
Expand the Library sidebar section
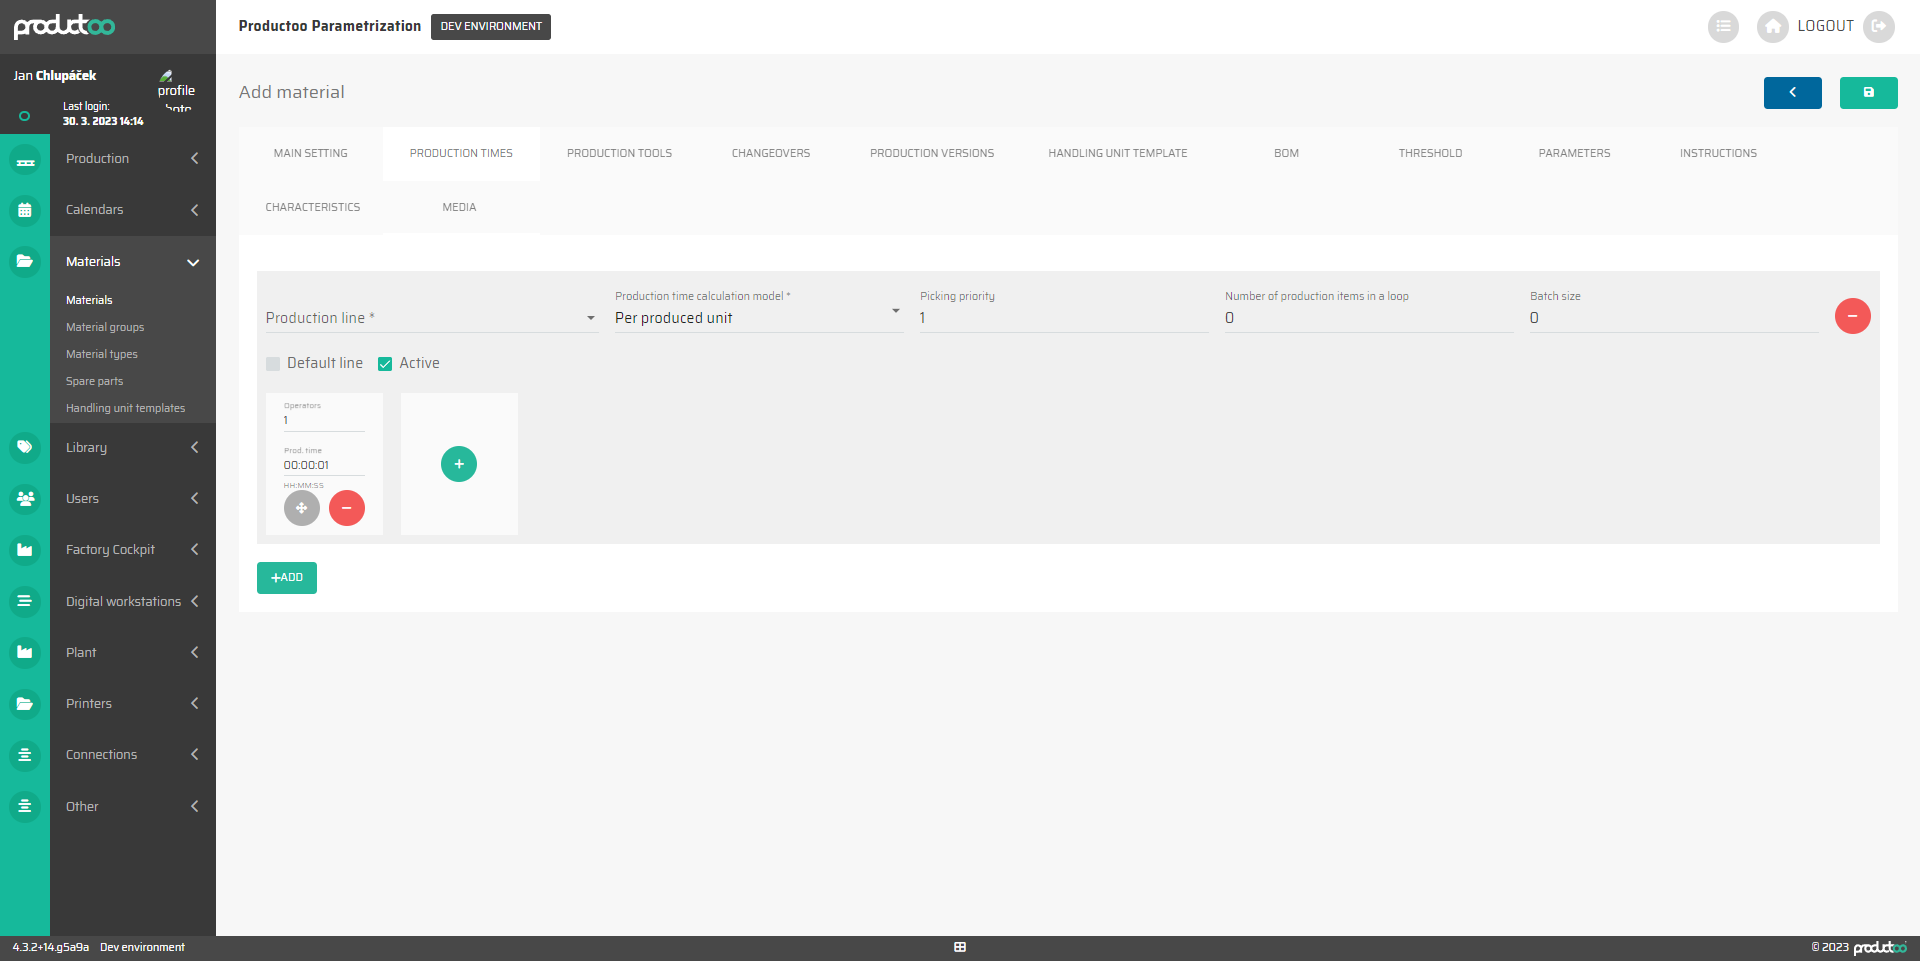click(x=132, y=447)
